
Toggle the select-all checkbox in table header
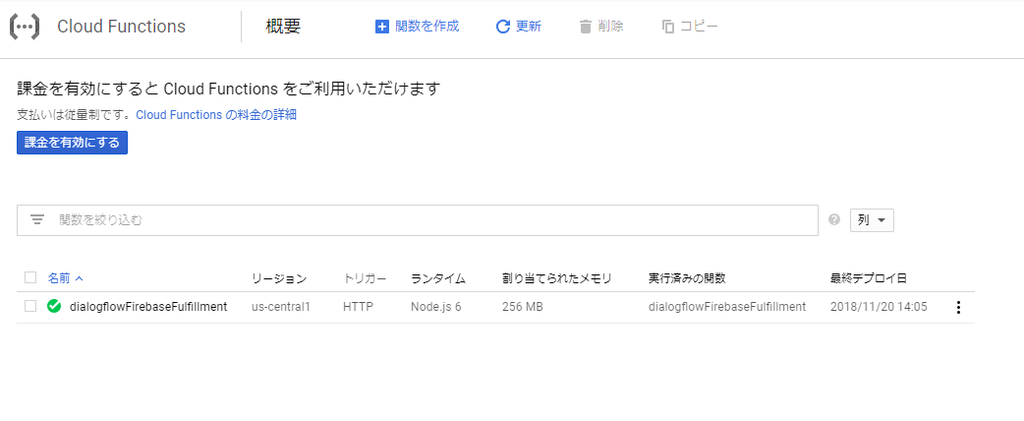pyautogui.click(x=30, y=277)
